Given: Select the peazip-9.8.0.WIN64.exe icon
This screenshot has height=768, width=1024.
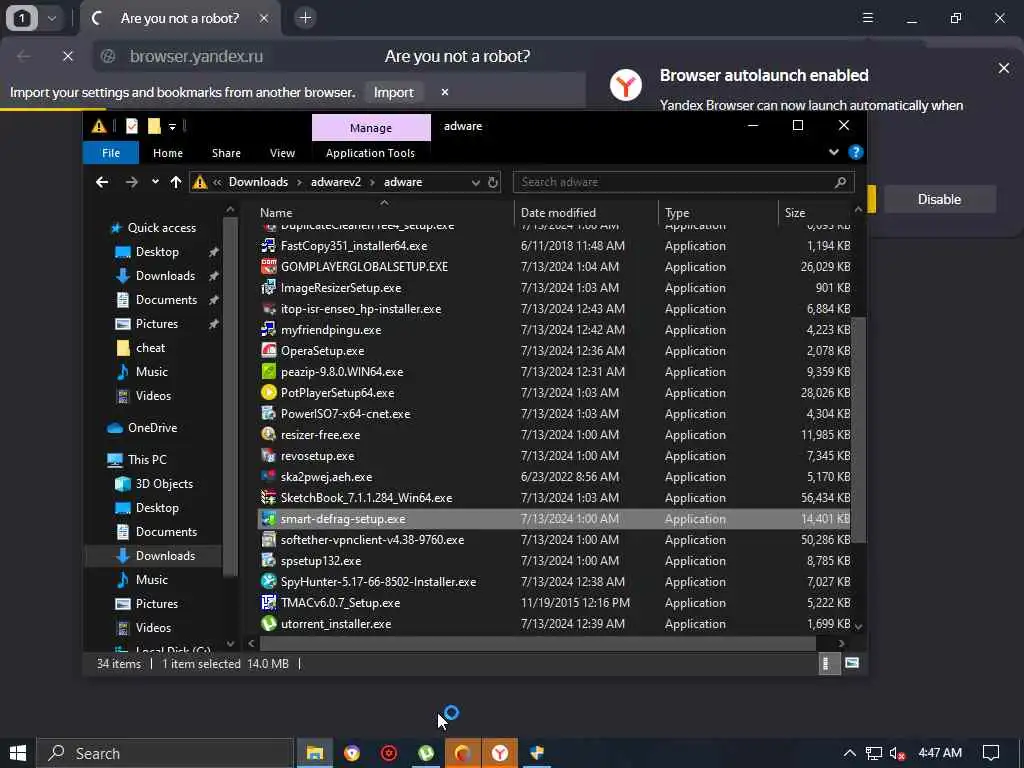Looking at the screenshot, I should [268, 372].
